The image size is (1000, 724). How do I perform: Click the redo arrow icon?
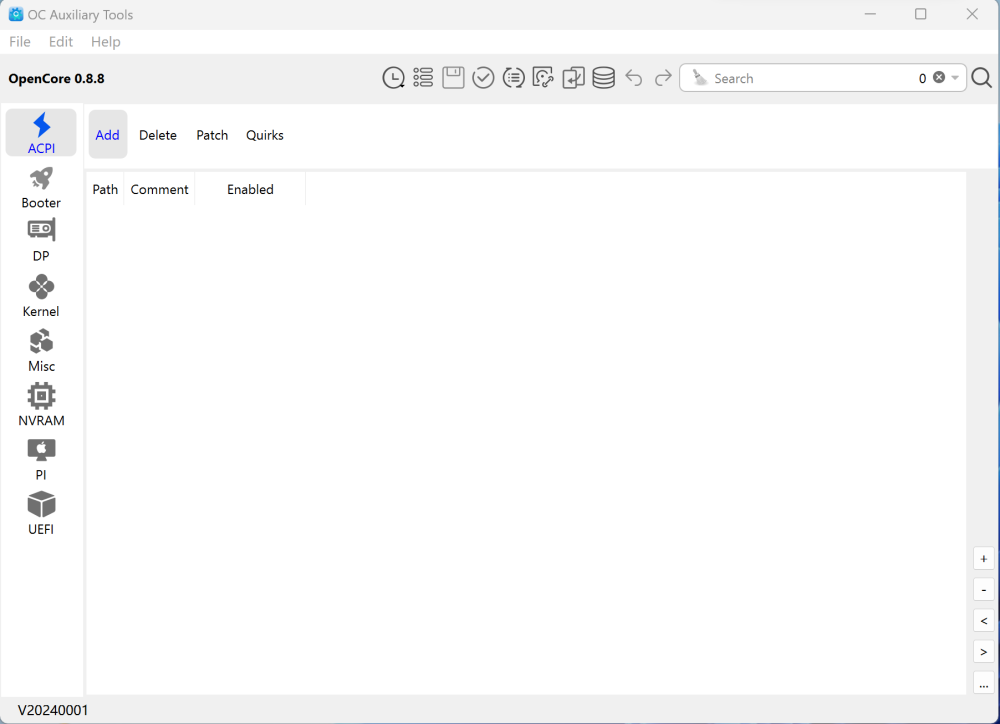pos(663,78)
